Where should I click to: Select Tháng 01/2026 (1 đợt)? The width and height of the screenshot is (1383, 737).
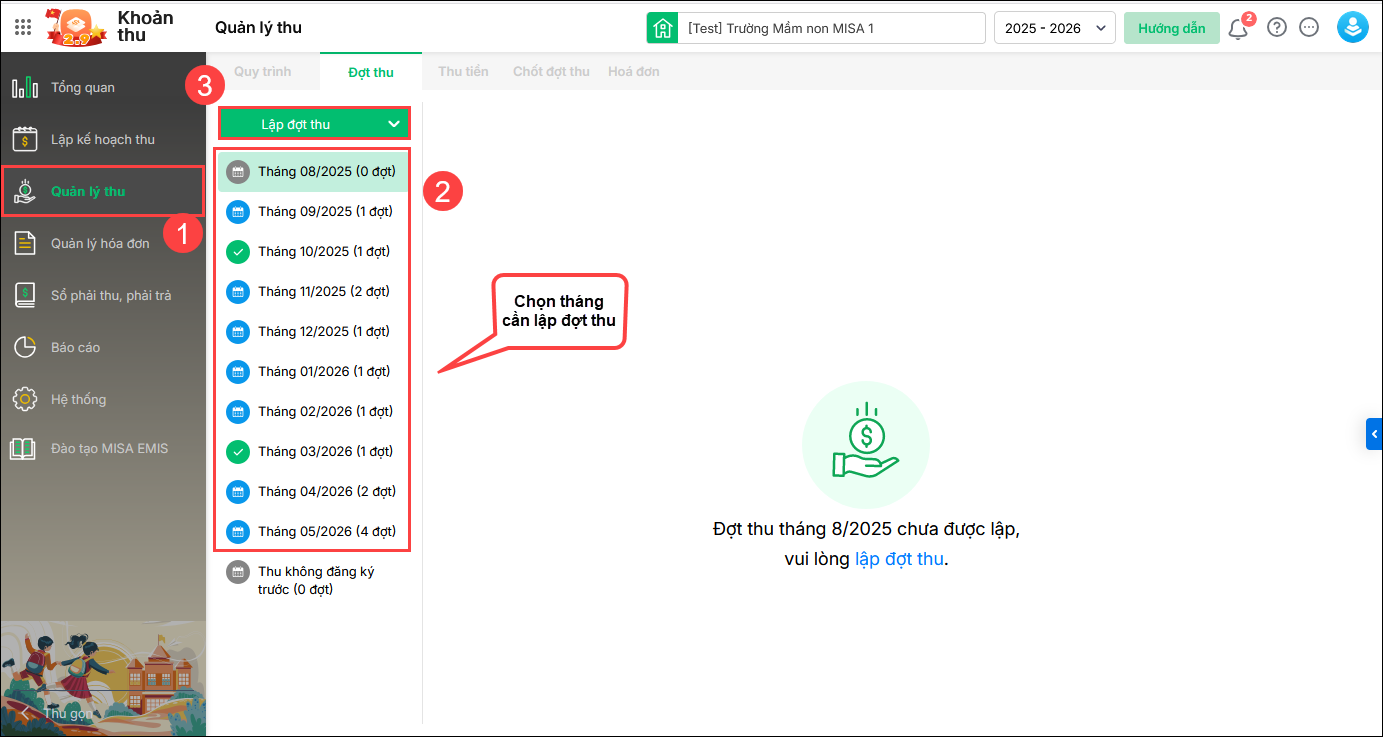click(313, 372)
